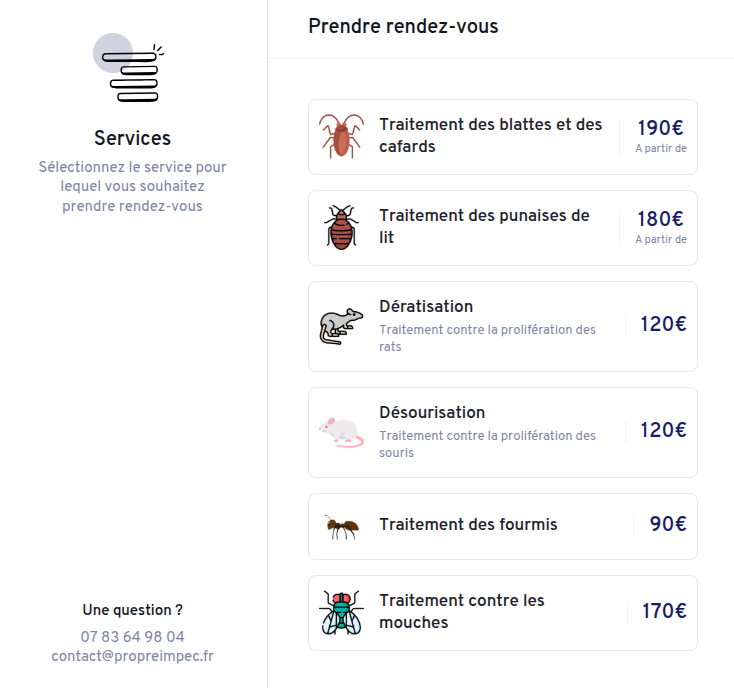The height and width of the screenshot is (688, 734).
Task: Select Traitement des blattes et des cafards
Action: pos(491,136)
